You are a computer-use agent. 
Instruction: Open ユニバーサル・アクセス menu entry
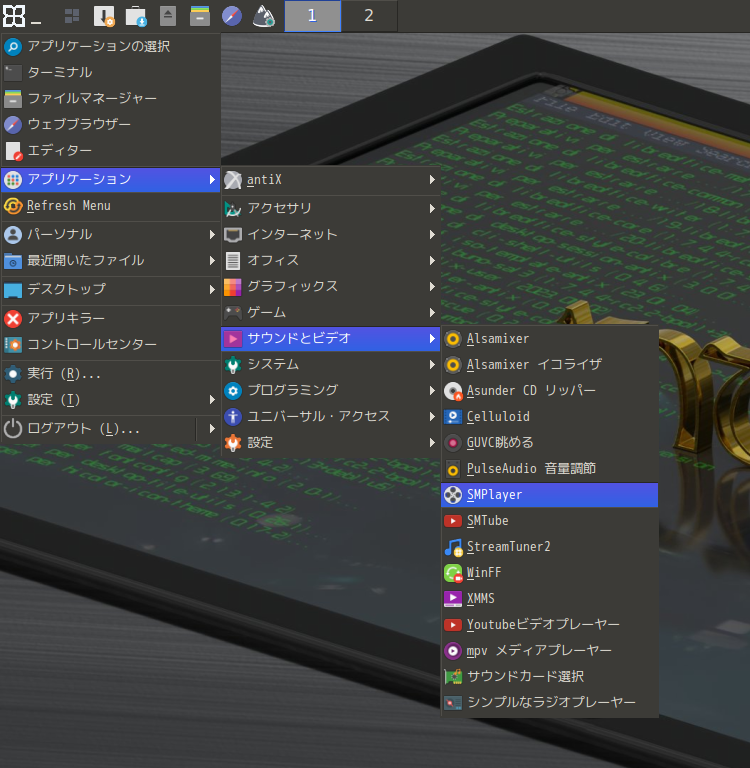(x=331, y=417)
